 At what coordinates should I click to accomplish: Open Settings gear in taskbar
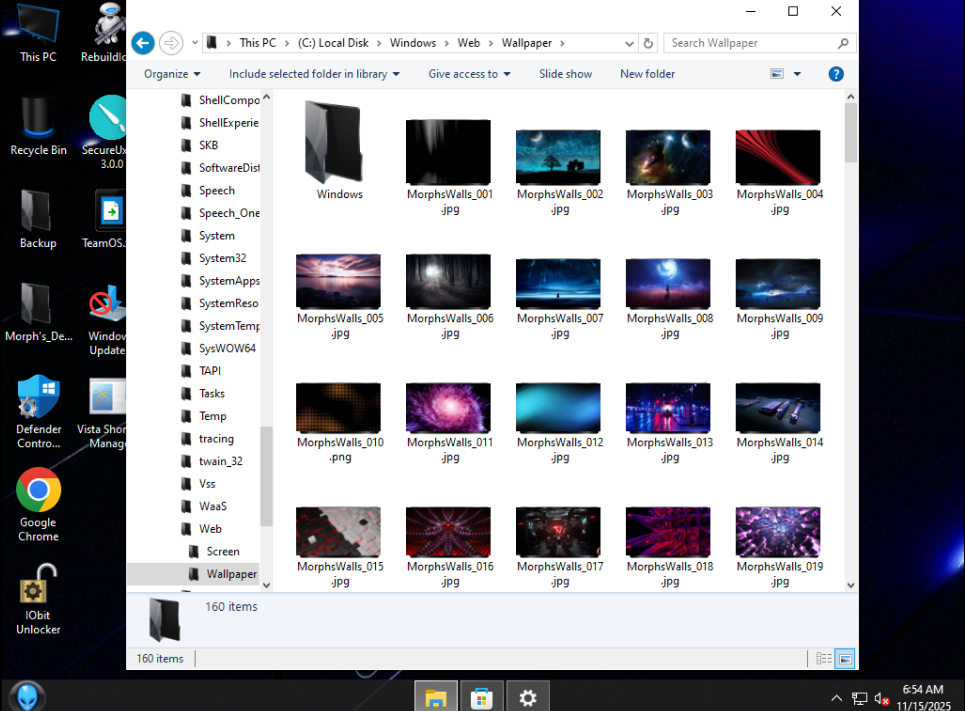pos(528,696)
